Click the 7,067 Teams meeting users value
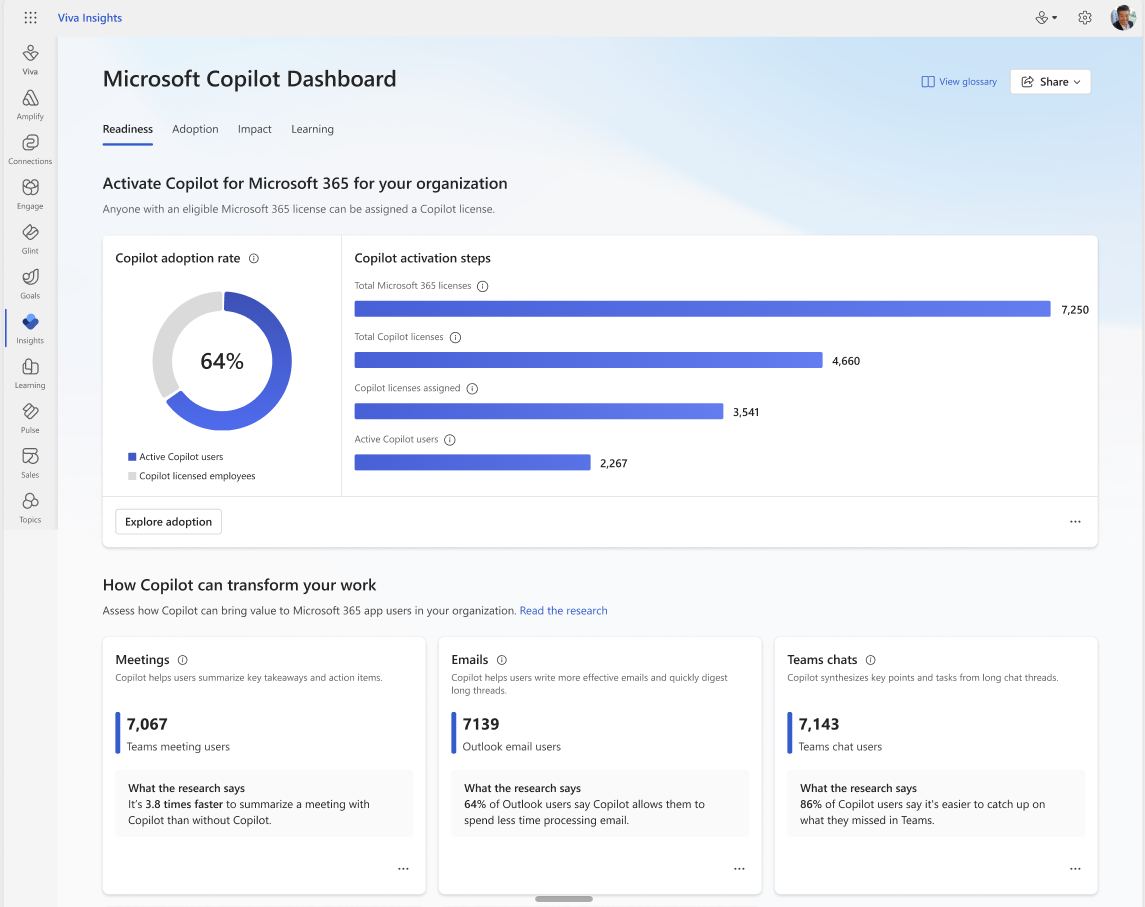 [147, 724]
